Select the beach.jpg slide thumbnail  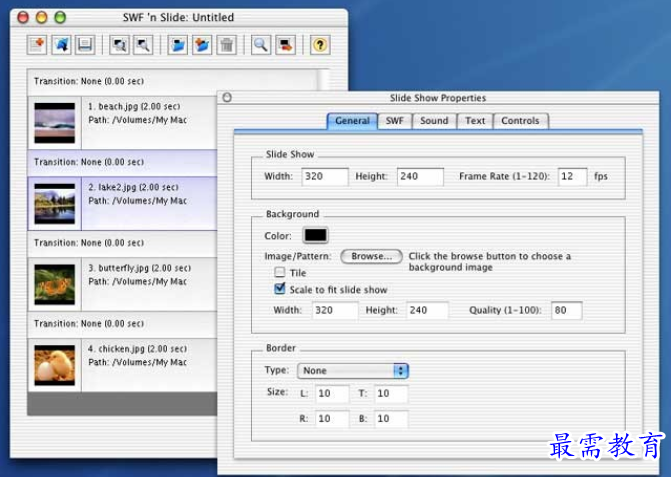[x=54, y=123]
